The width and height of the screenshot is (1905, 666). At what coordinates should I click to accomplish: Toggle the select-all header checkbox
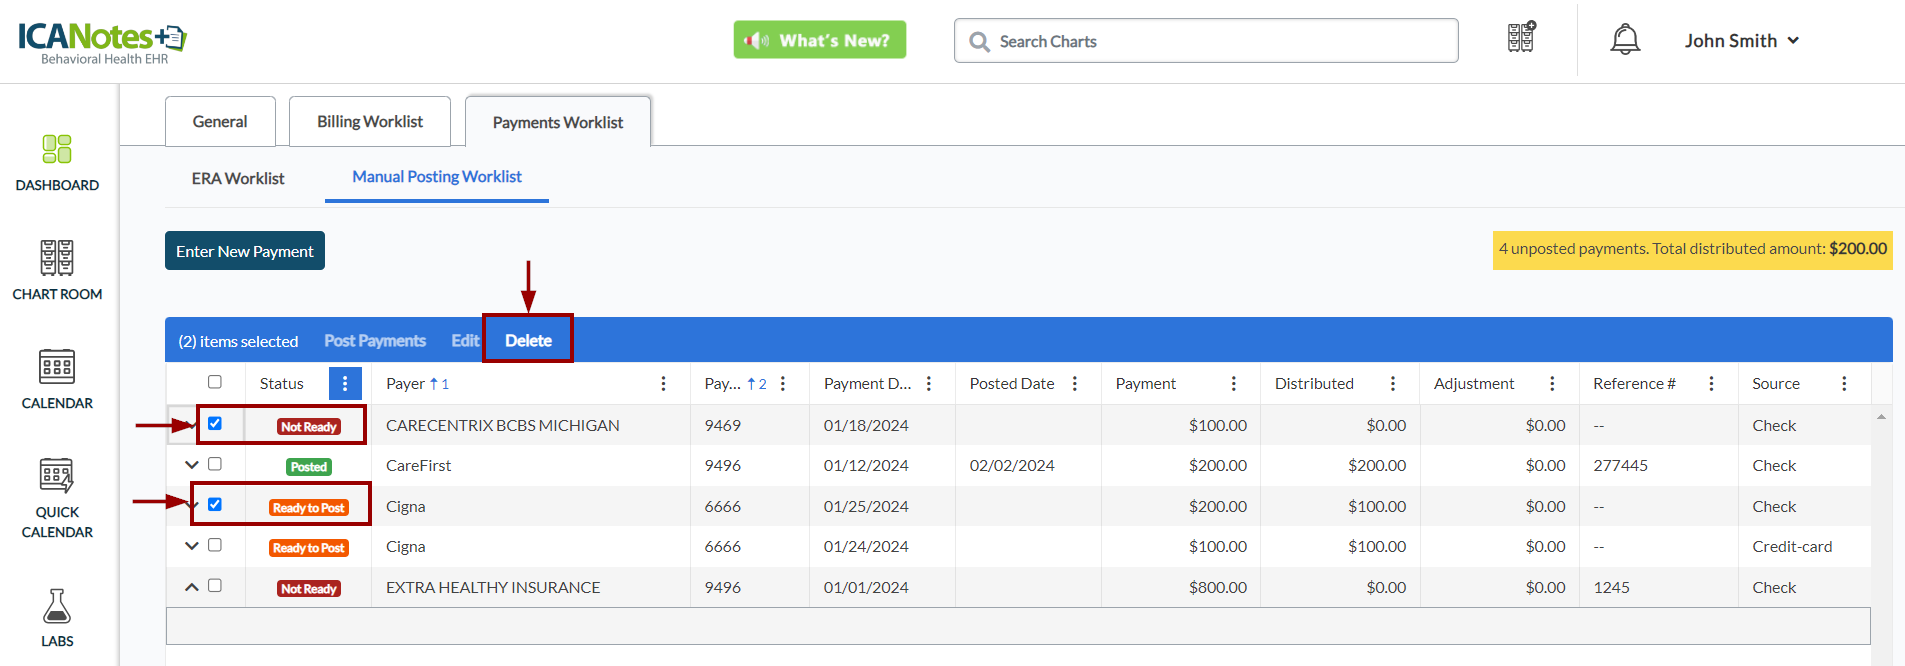coord(215,382)
